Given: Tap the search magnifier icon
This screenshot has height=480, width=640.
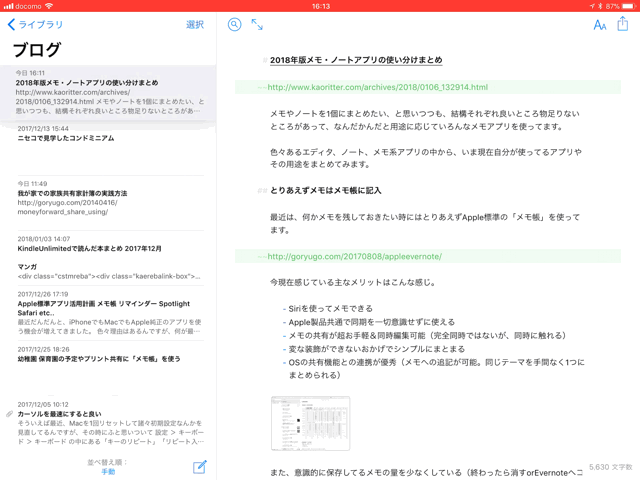Looking at the screenshot, I should pyautogui.click(x=234, y=25).
